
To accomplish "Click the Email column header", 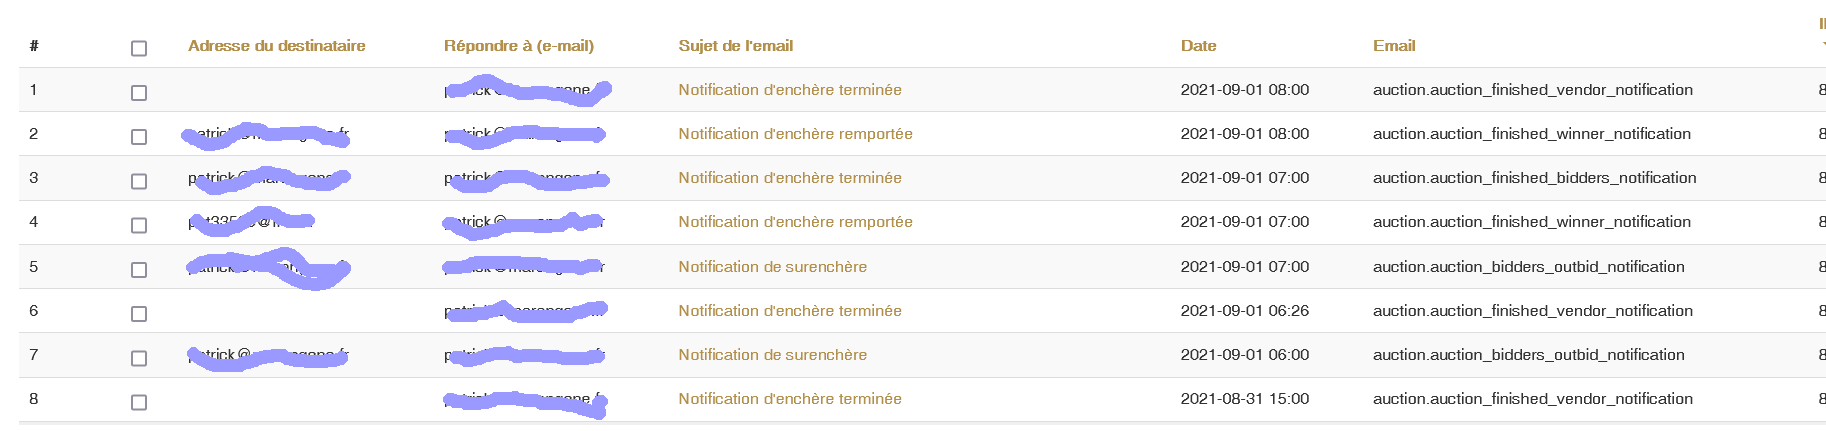I will click(1394, 46).
